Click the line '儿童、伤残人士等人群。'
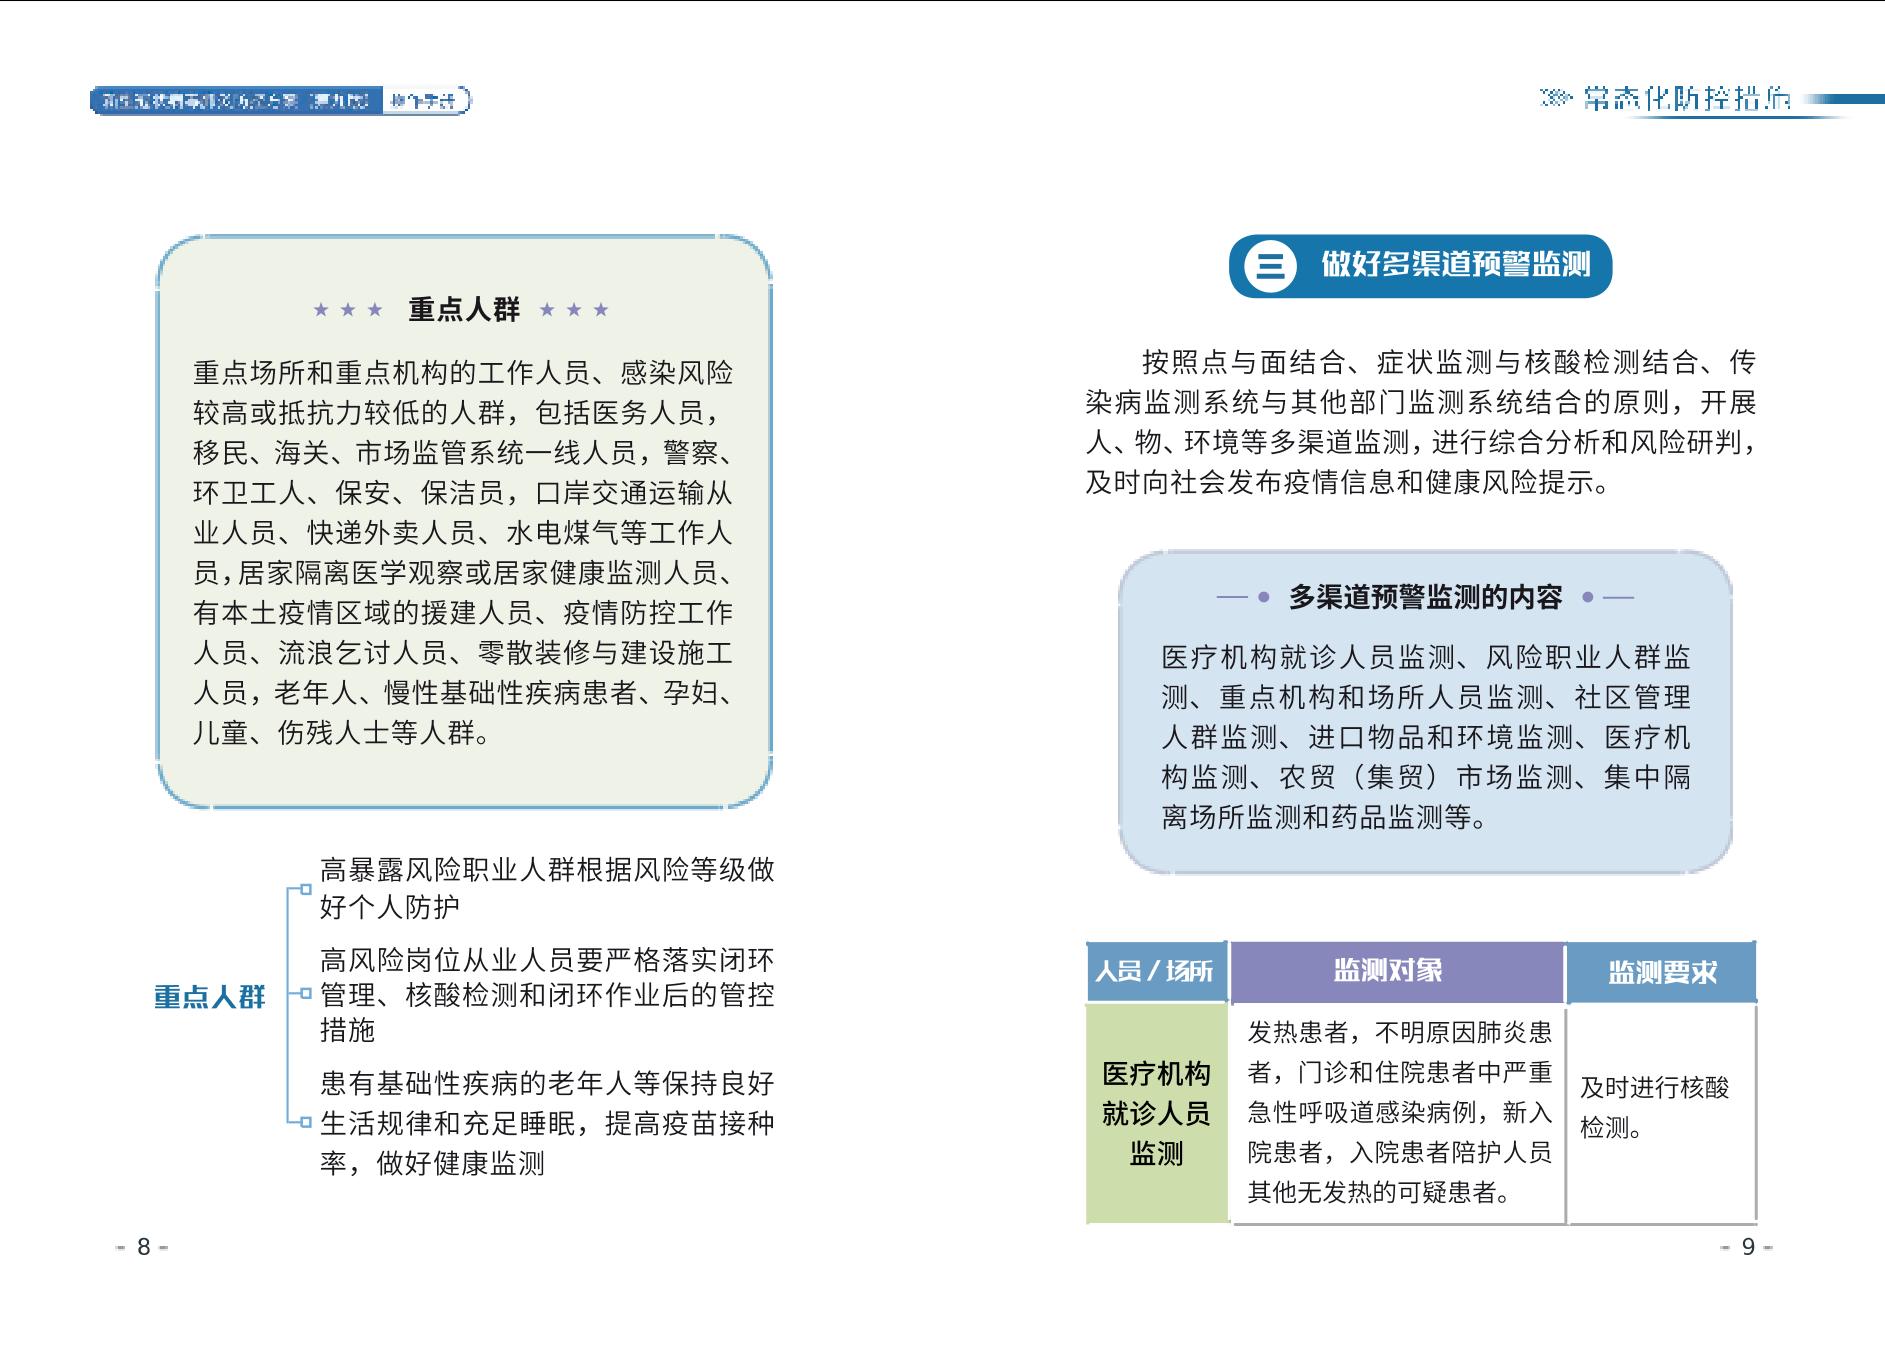This screenshot has height=1353, width=1885. [x=342, y=734]
